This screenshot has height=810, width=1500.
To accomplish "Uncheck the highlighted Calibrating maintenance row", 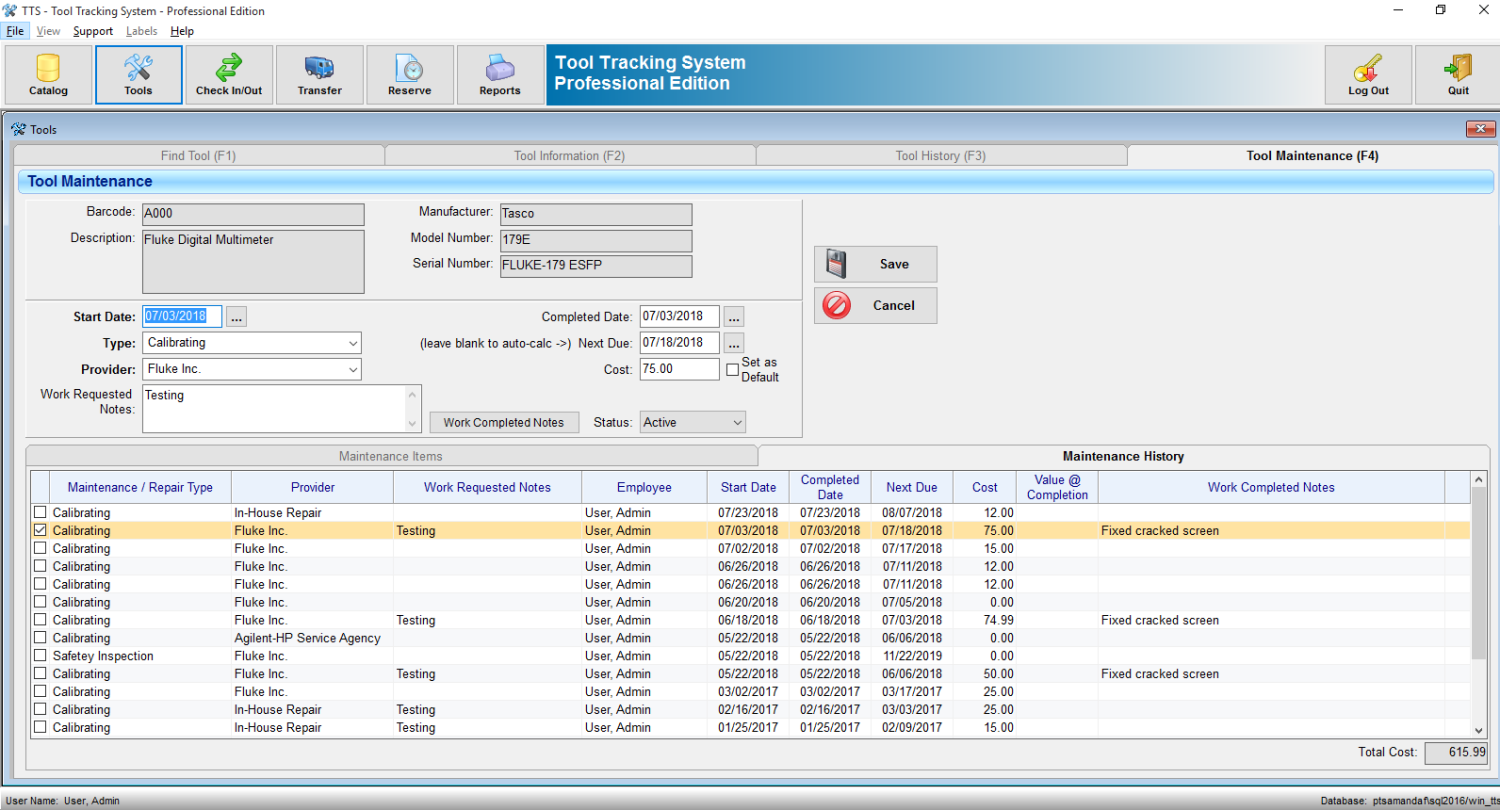I will tap(39, 530).
